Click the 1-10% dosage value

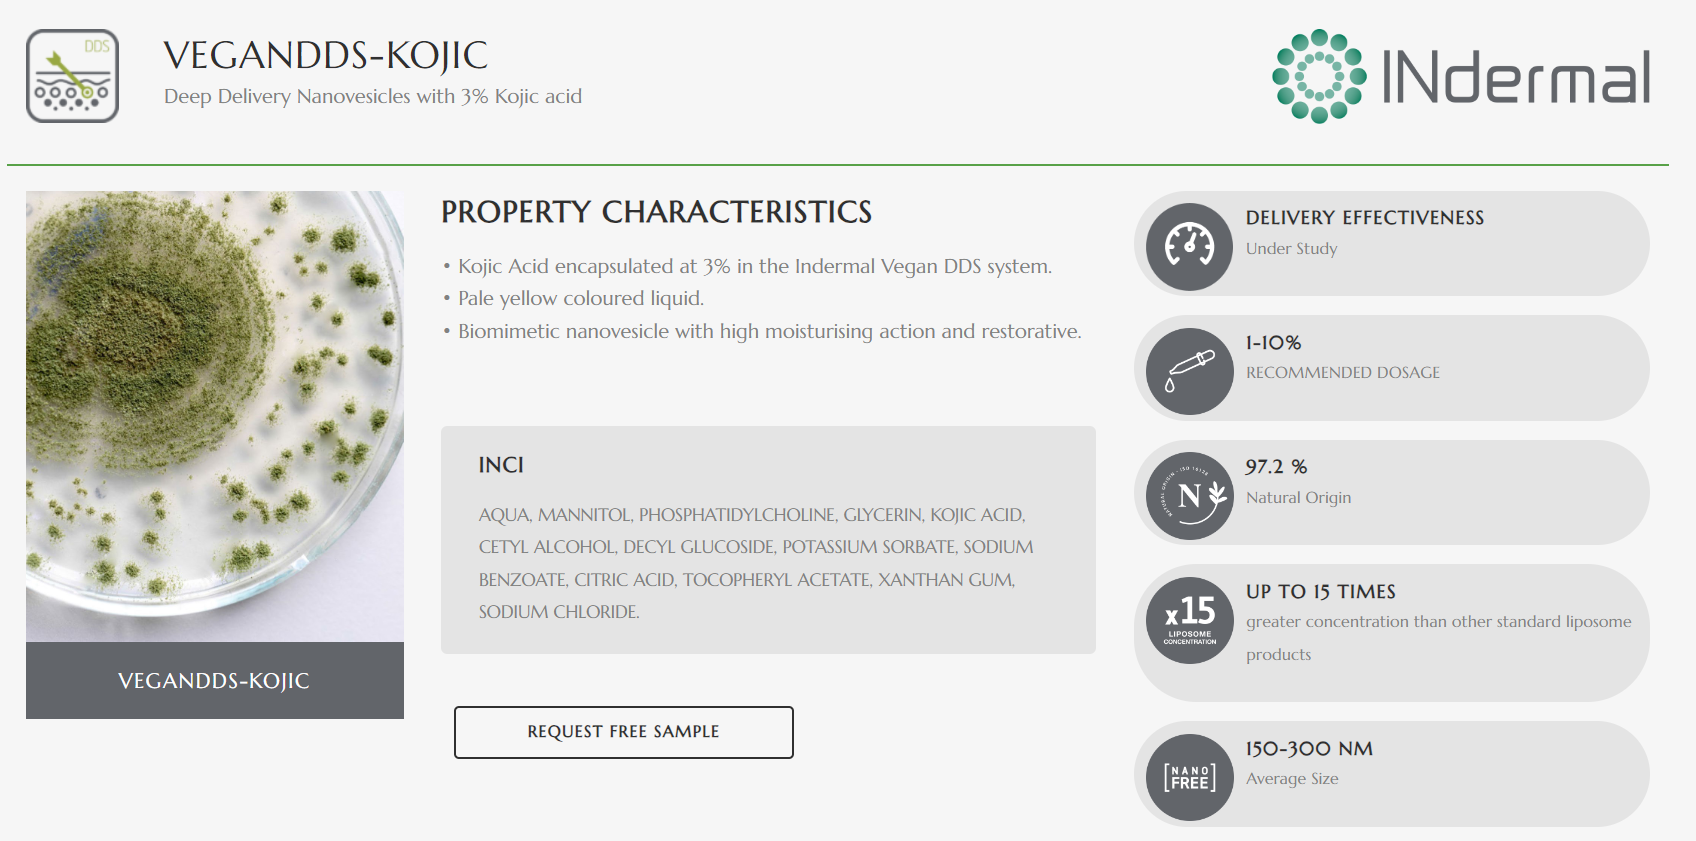coord(1273,343)
